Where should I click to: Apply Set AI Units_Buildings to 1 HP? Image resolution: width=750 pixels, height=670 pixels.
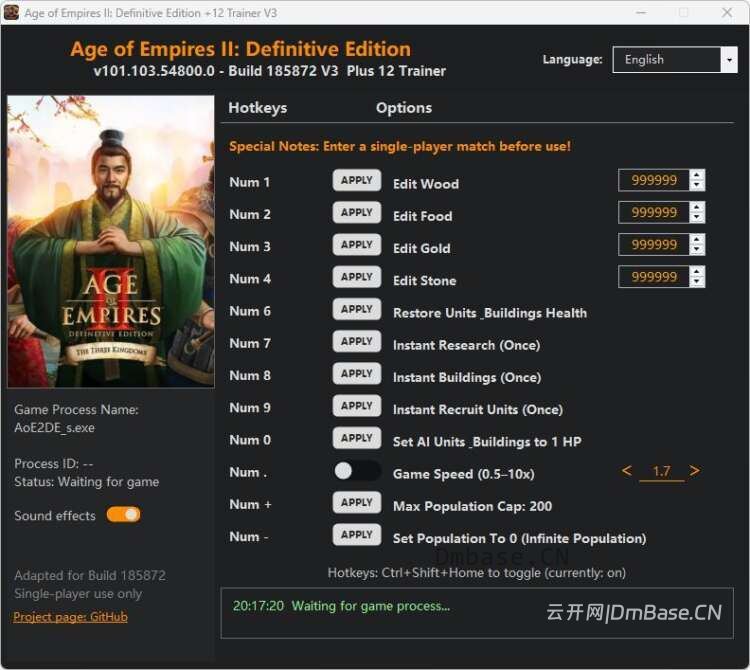[x=357, y=438]
